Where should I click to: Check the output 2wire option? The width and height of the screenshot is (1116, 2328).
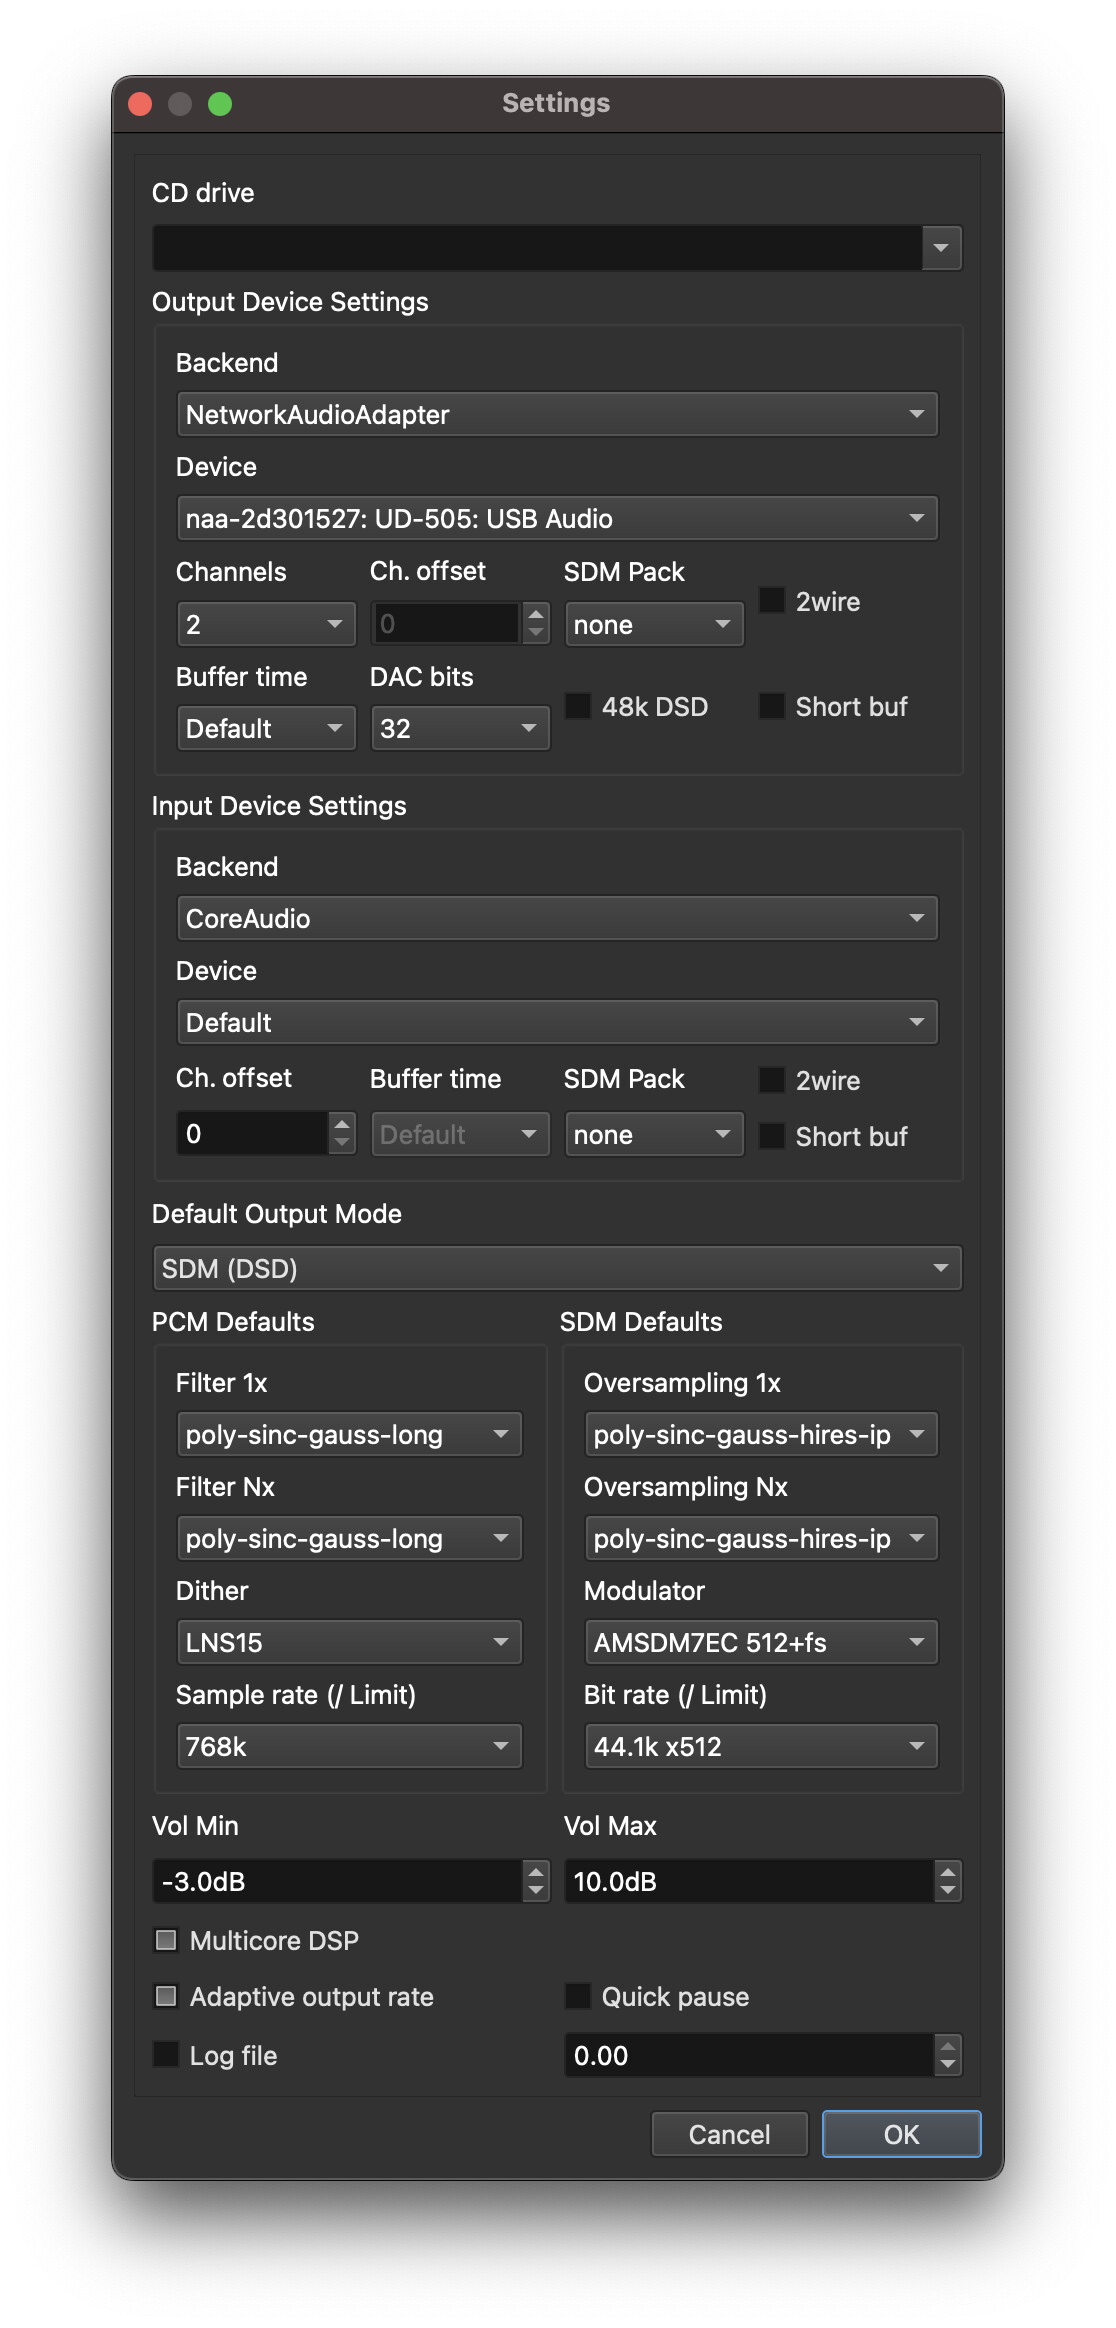click(x=772, y=601)
